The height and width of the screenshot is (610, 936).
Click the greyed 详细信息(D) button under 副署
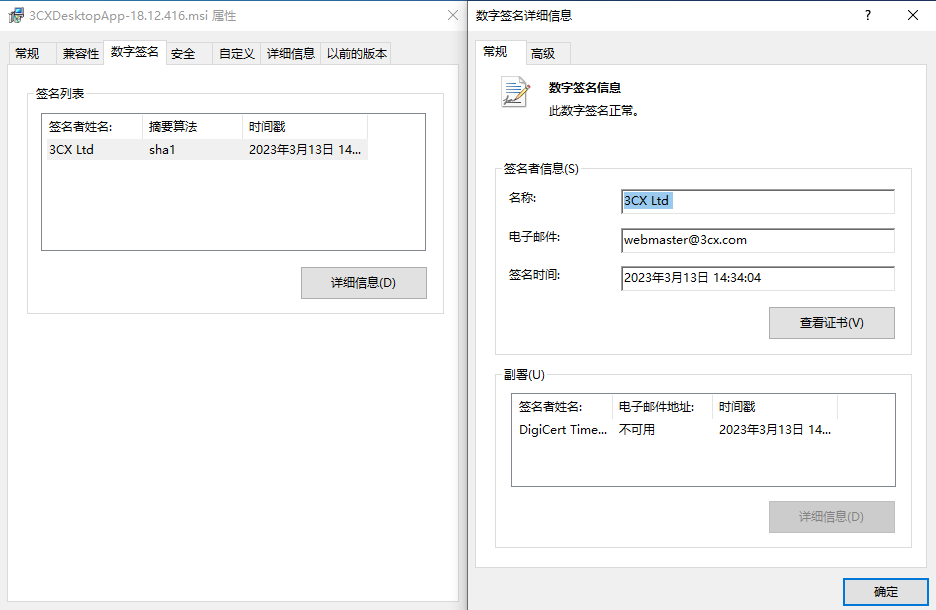point(832,517)
